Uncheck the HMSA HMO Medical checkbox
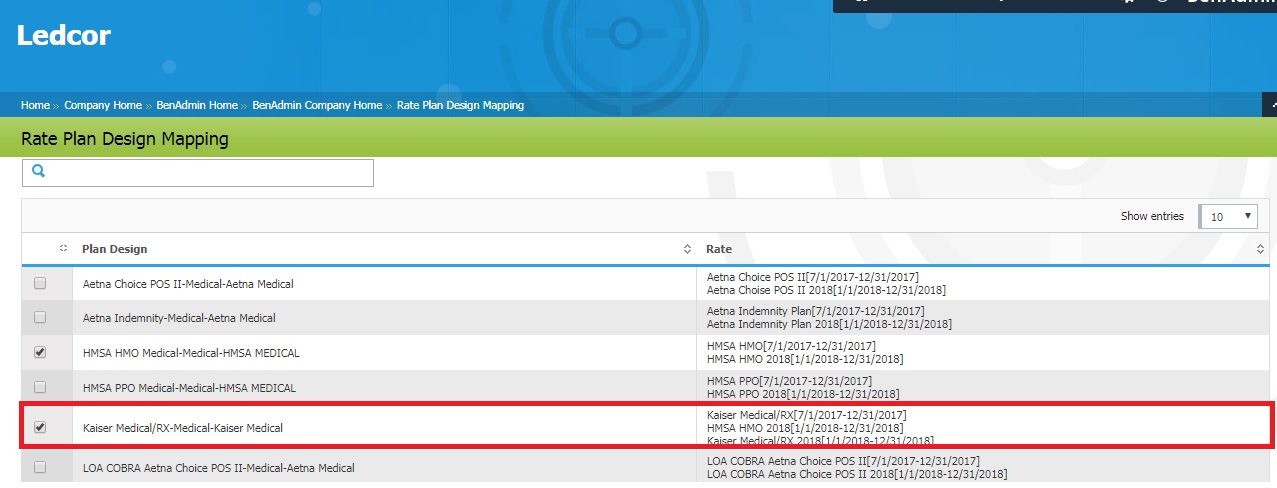The width and height of the screenshot is (1277, 488). coord(40,352)
